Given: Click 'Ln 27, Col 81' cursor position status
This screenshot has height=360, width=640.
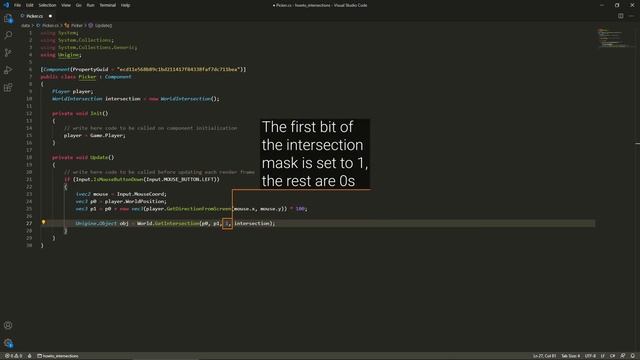Looking at the screenshot, I should (544, 356).
